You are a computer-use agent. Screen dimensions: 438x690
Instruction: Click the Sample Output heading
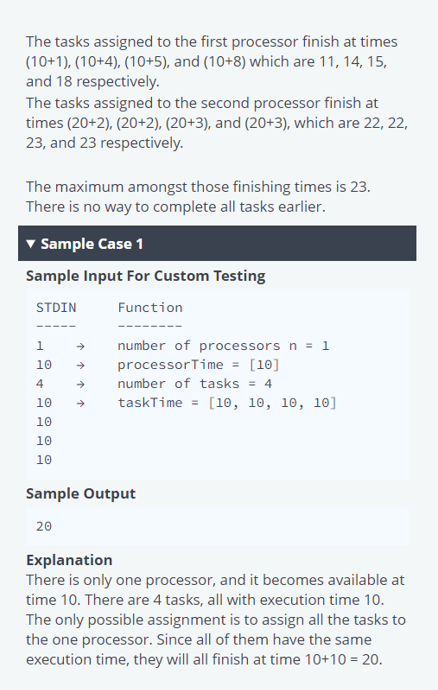[x=81, y=493]
